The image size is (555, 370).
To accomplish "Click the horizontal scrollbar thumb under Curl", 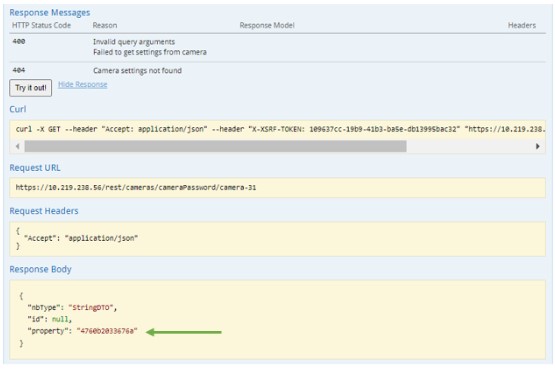I will point(215,146).
